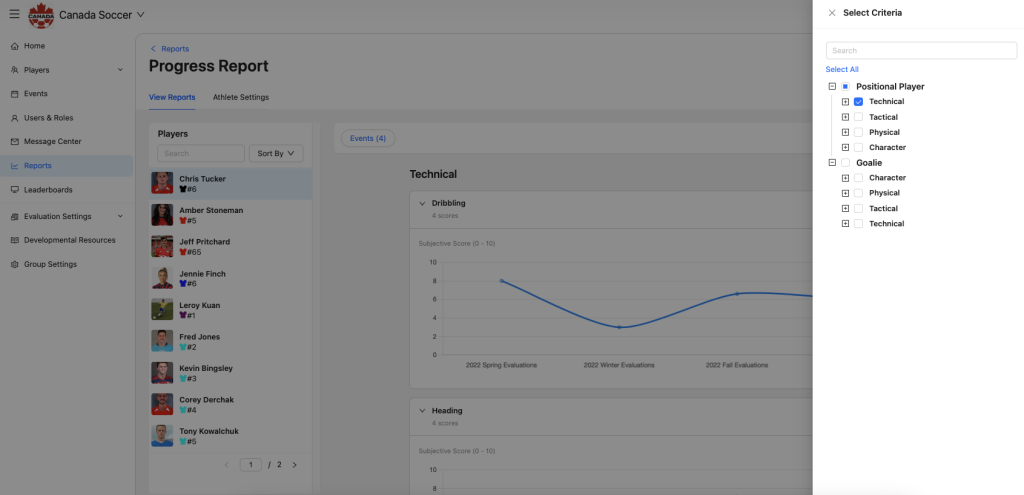The height and width of the screenshot is (495, 1024).
Task: Open the hamburger navigation menu
Action: [x=14, y=15]
